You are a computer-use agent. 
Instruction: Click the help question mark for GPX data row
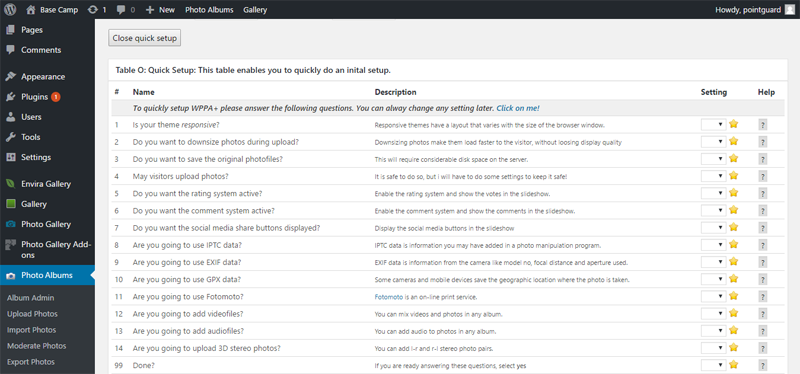[x=763, y=280]
